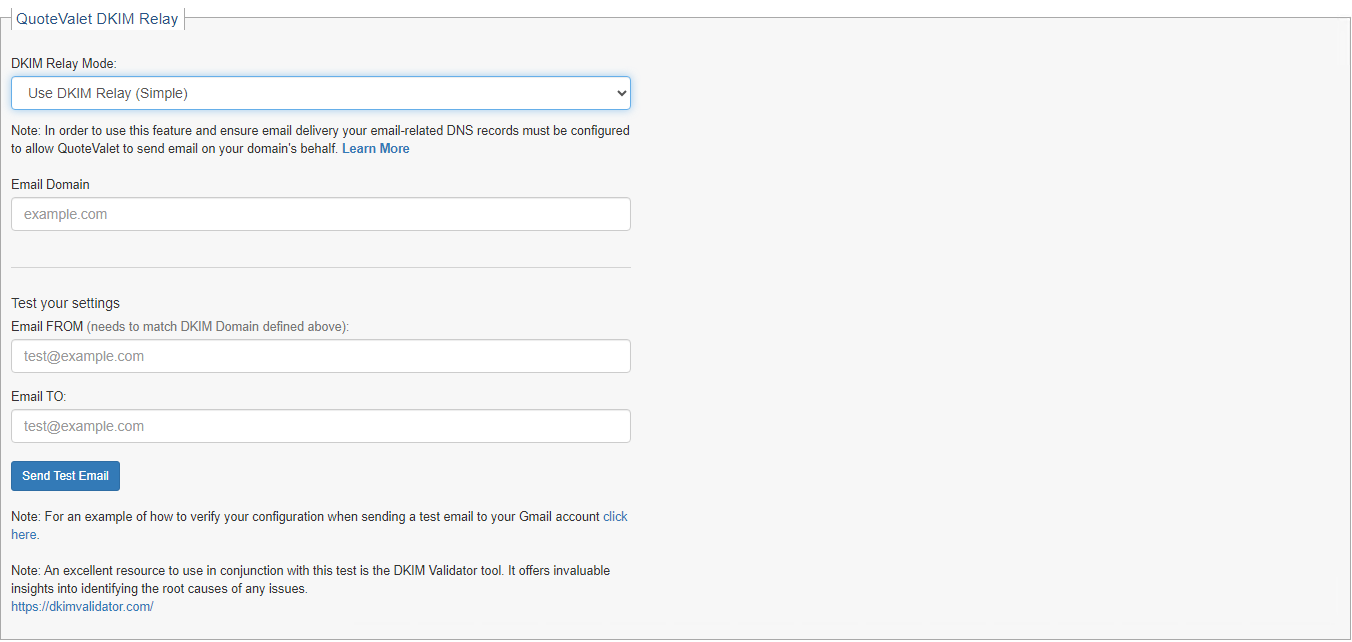
Task: Click the horizontal divider above Test your settings
Action: [x=320, y=267]
